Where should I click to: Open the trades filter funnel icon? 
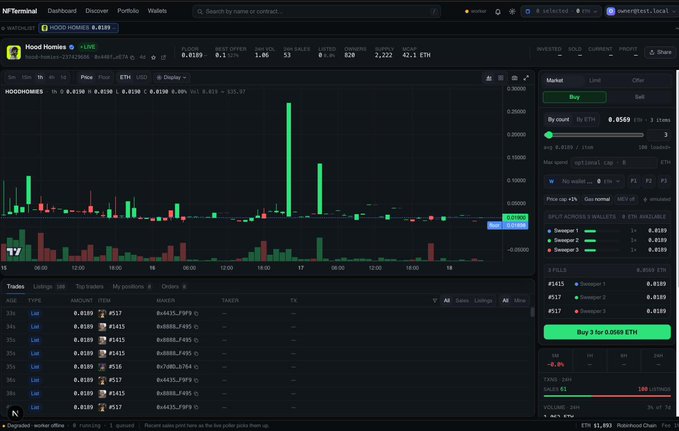(435, 301)
